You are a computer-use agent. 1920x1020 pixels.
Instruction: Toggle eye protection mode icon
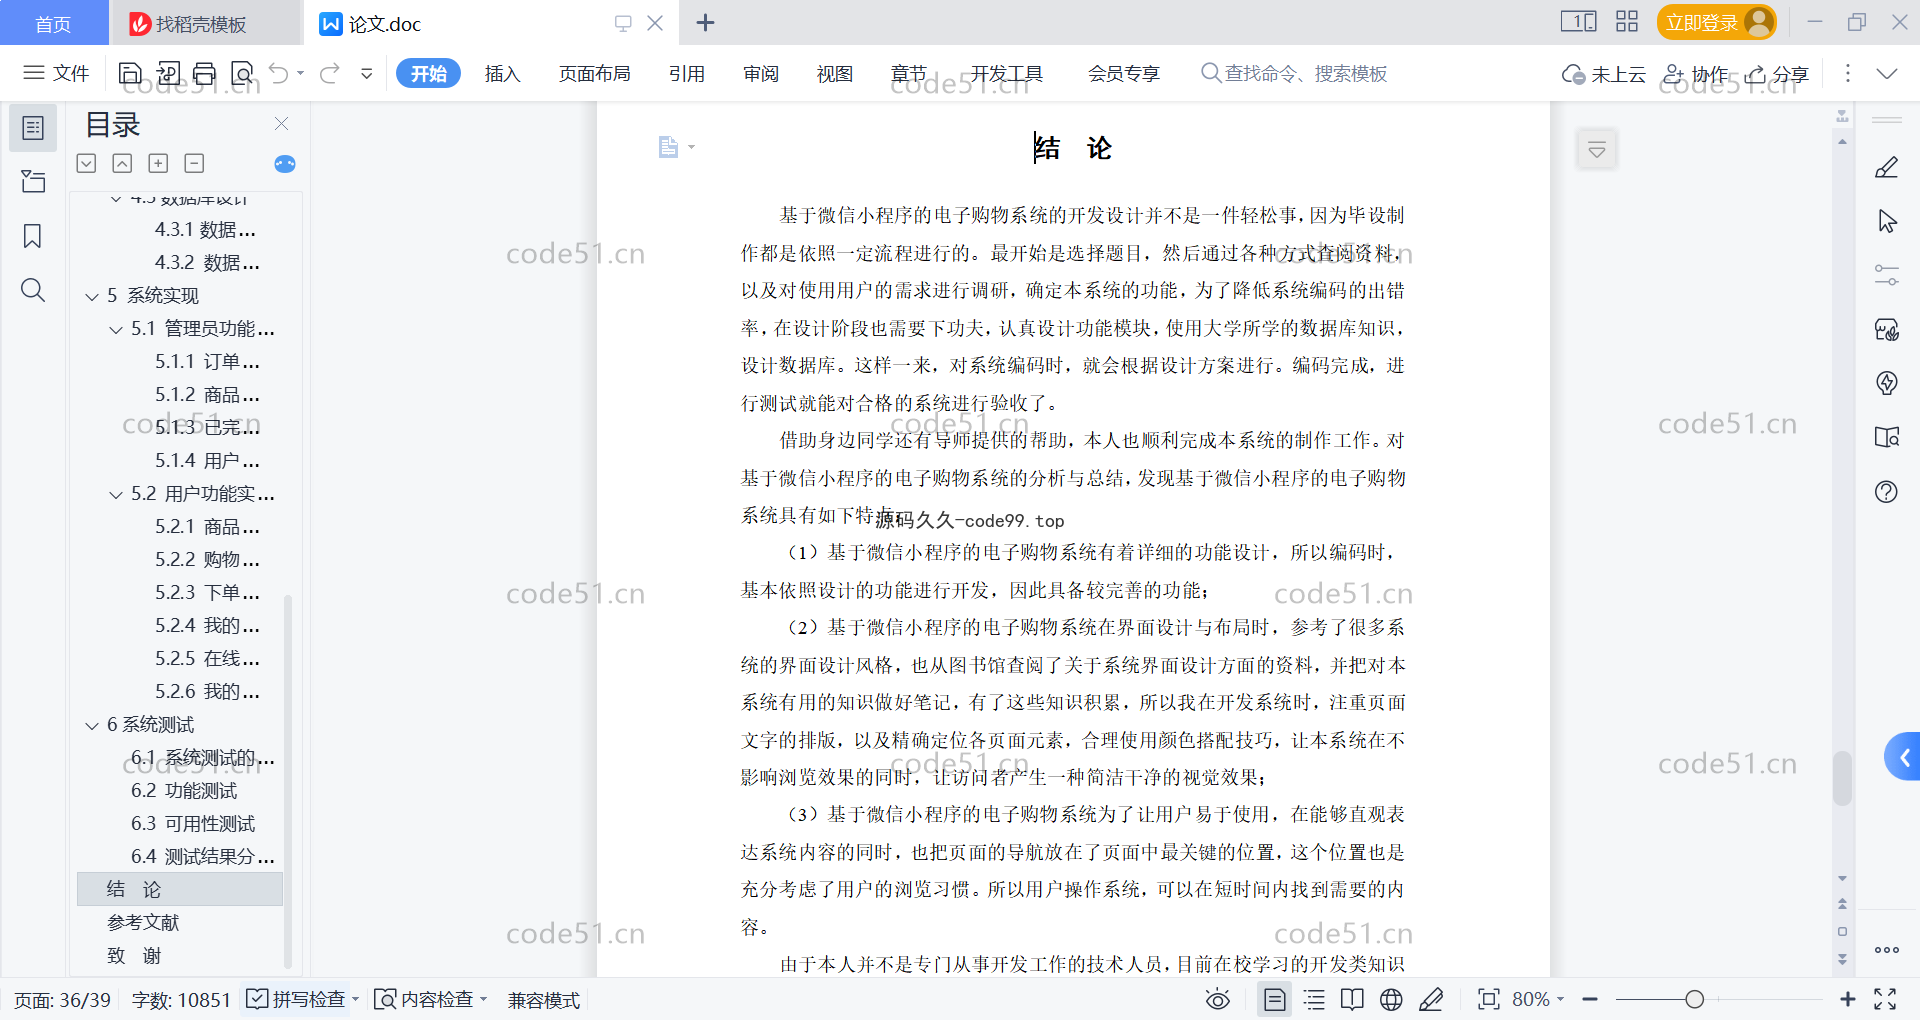pyautogui.click(x=1218, y=999)
